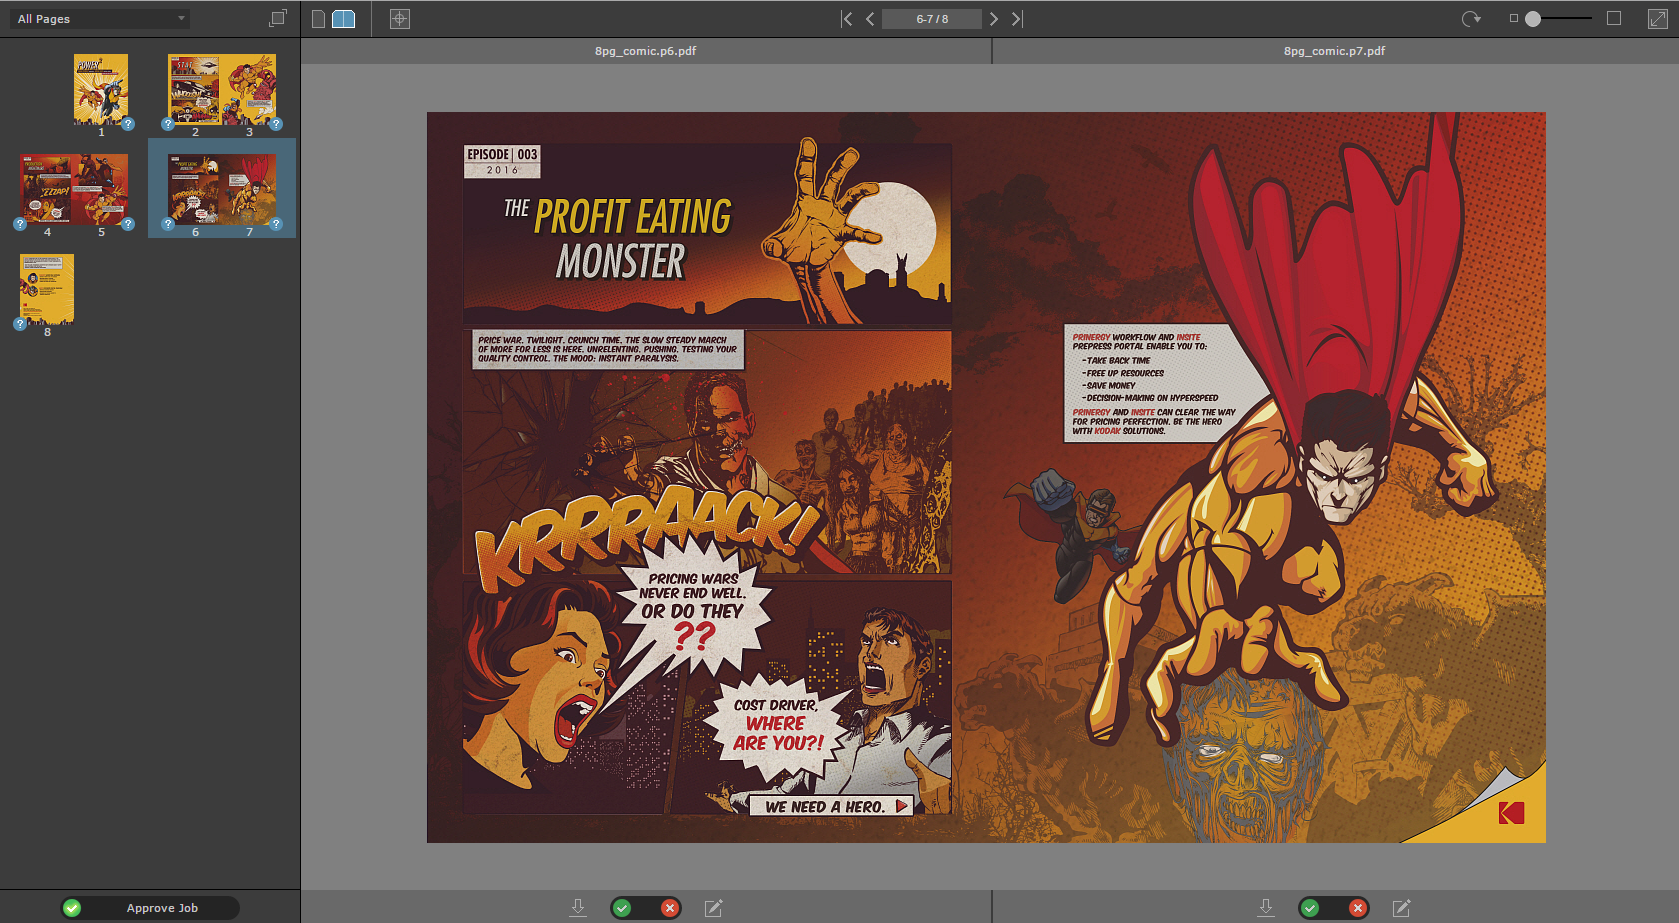
Task: Jump to the first page
Action: [846, 19]
